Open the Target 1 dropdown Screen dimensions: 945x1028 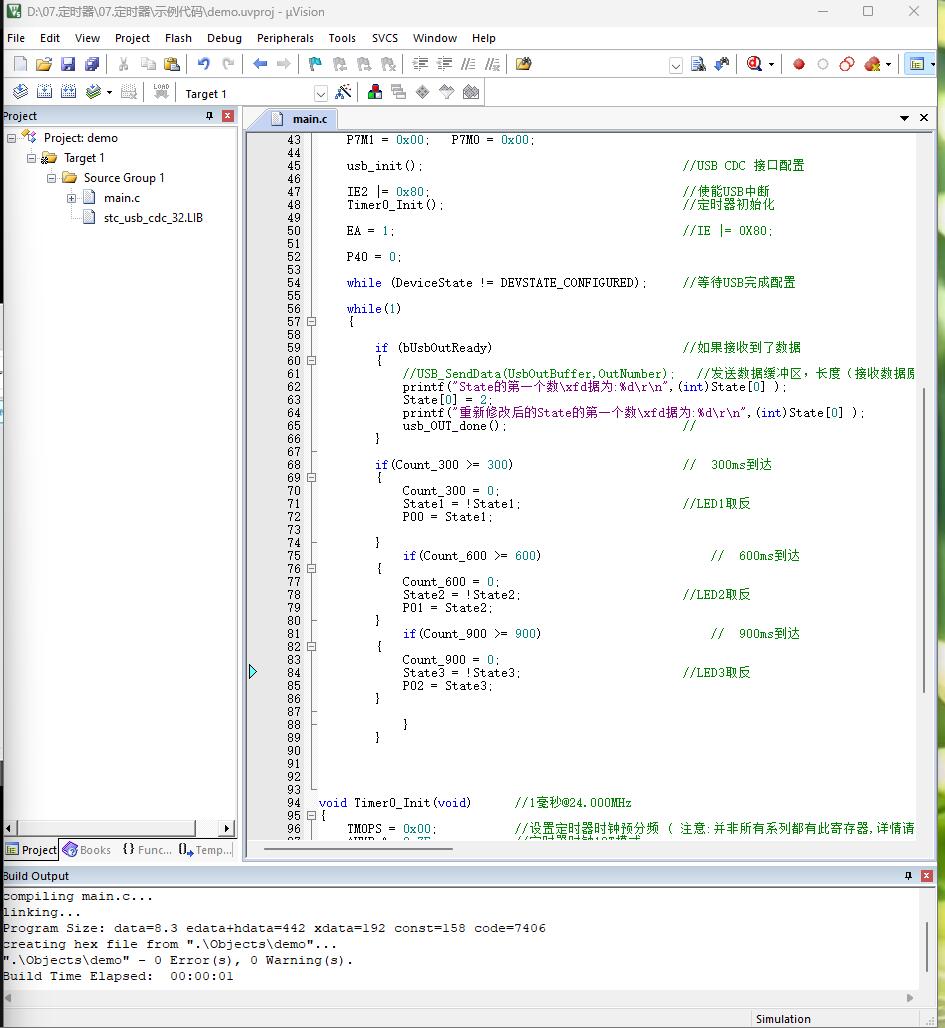[321, 94]
